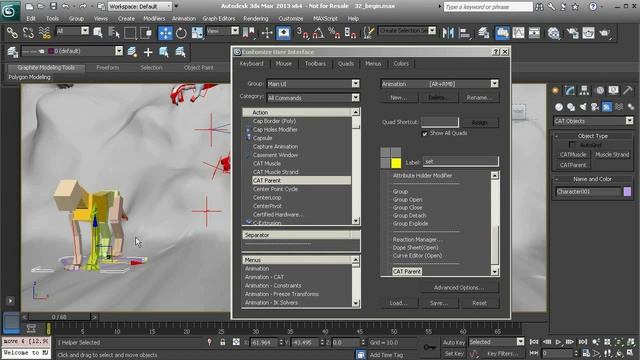
Task: Toggle Set Key mode
Action: (x=453, y=353)
